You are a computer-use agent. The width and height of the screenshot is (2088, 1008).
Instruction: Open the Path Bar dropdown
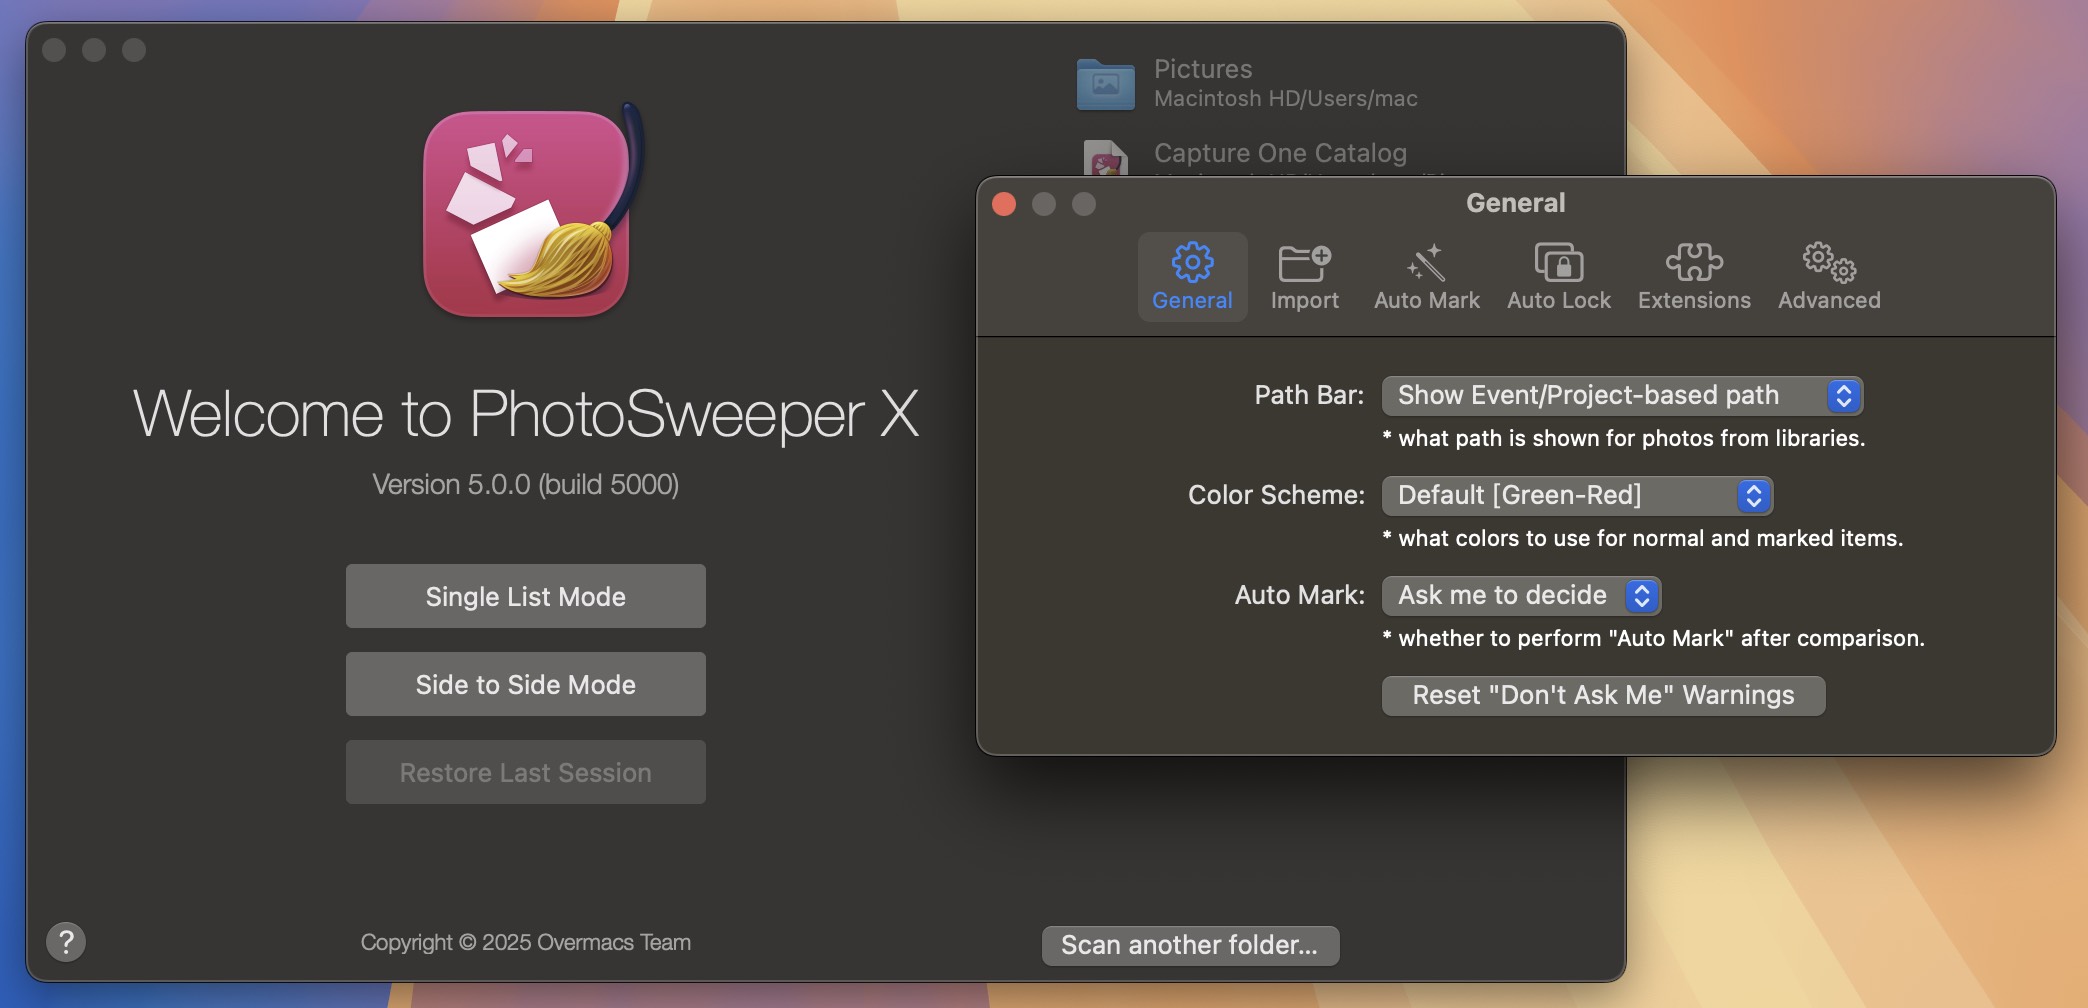pyautogui.click(x=1622, y=395)
